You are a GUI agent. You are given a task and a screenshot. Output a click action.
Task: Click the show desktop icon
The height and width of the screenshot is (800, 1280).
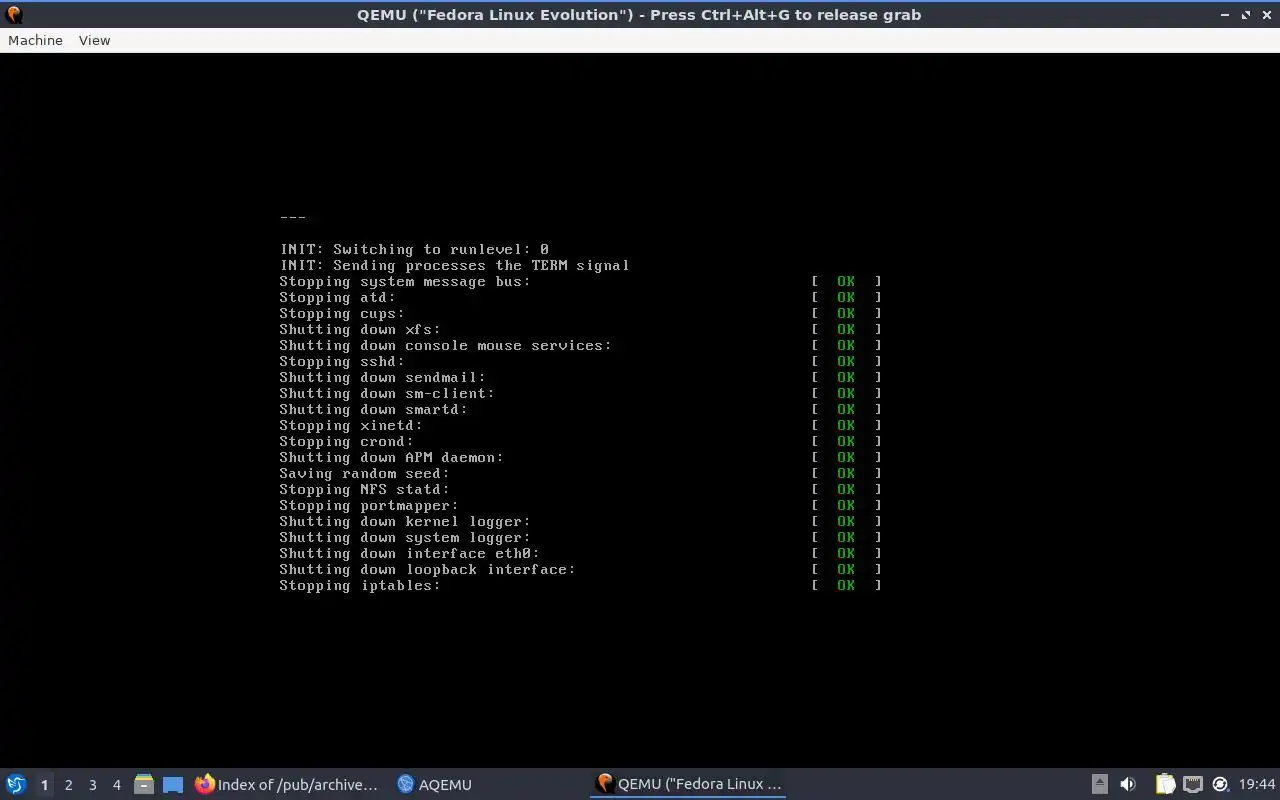pyautogui.click(x=173, y=785)
